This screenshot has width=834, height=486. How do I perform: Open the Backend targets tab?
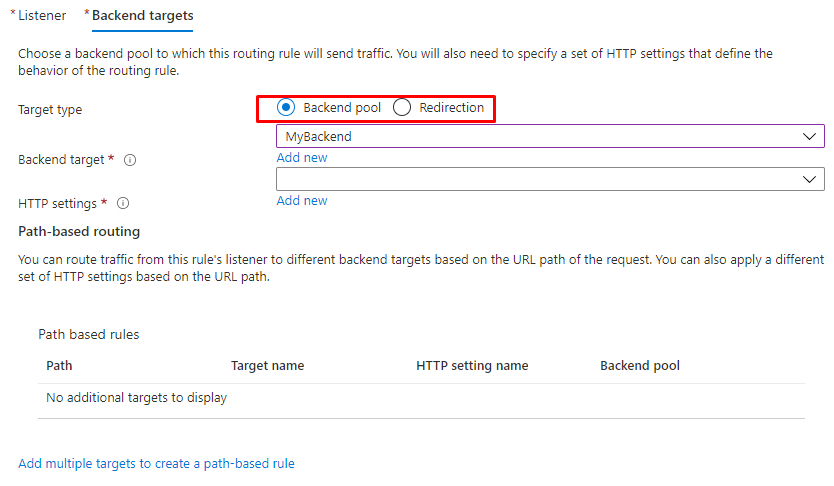tap(142, 16)
